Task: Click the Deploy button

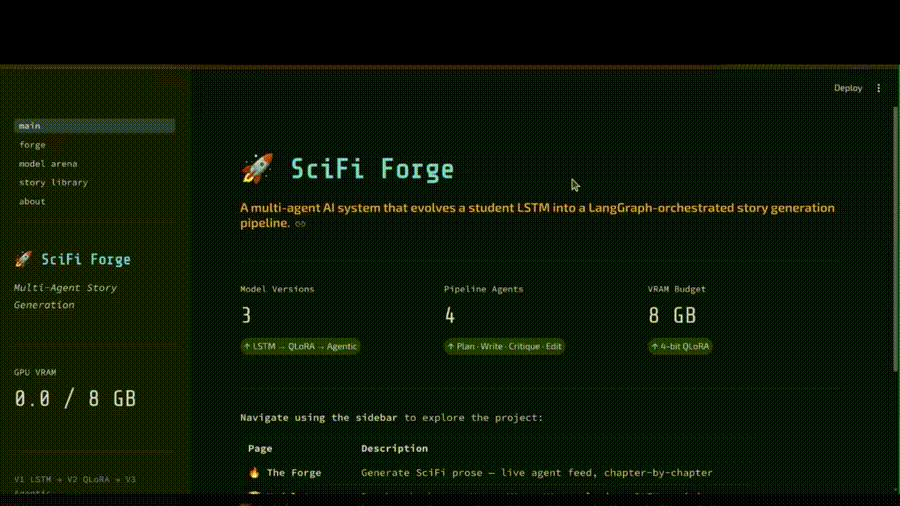Action: pos(848,88)
